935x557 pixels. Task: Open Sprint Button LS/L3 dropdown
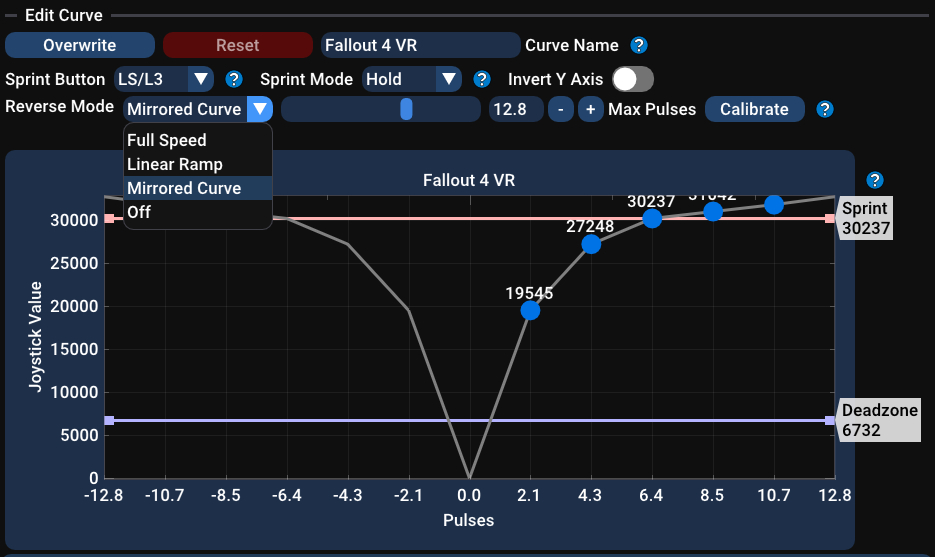tap(163, 79)
